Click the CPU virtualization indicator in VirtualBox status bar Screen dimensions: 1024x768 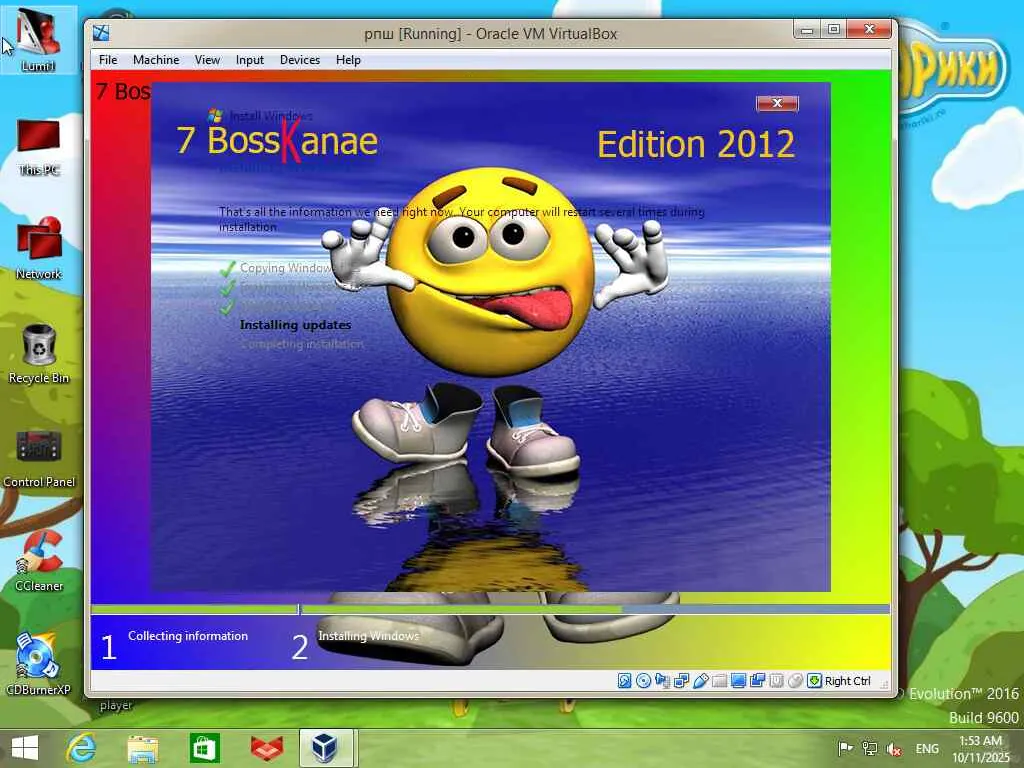coord(776,681)
